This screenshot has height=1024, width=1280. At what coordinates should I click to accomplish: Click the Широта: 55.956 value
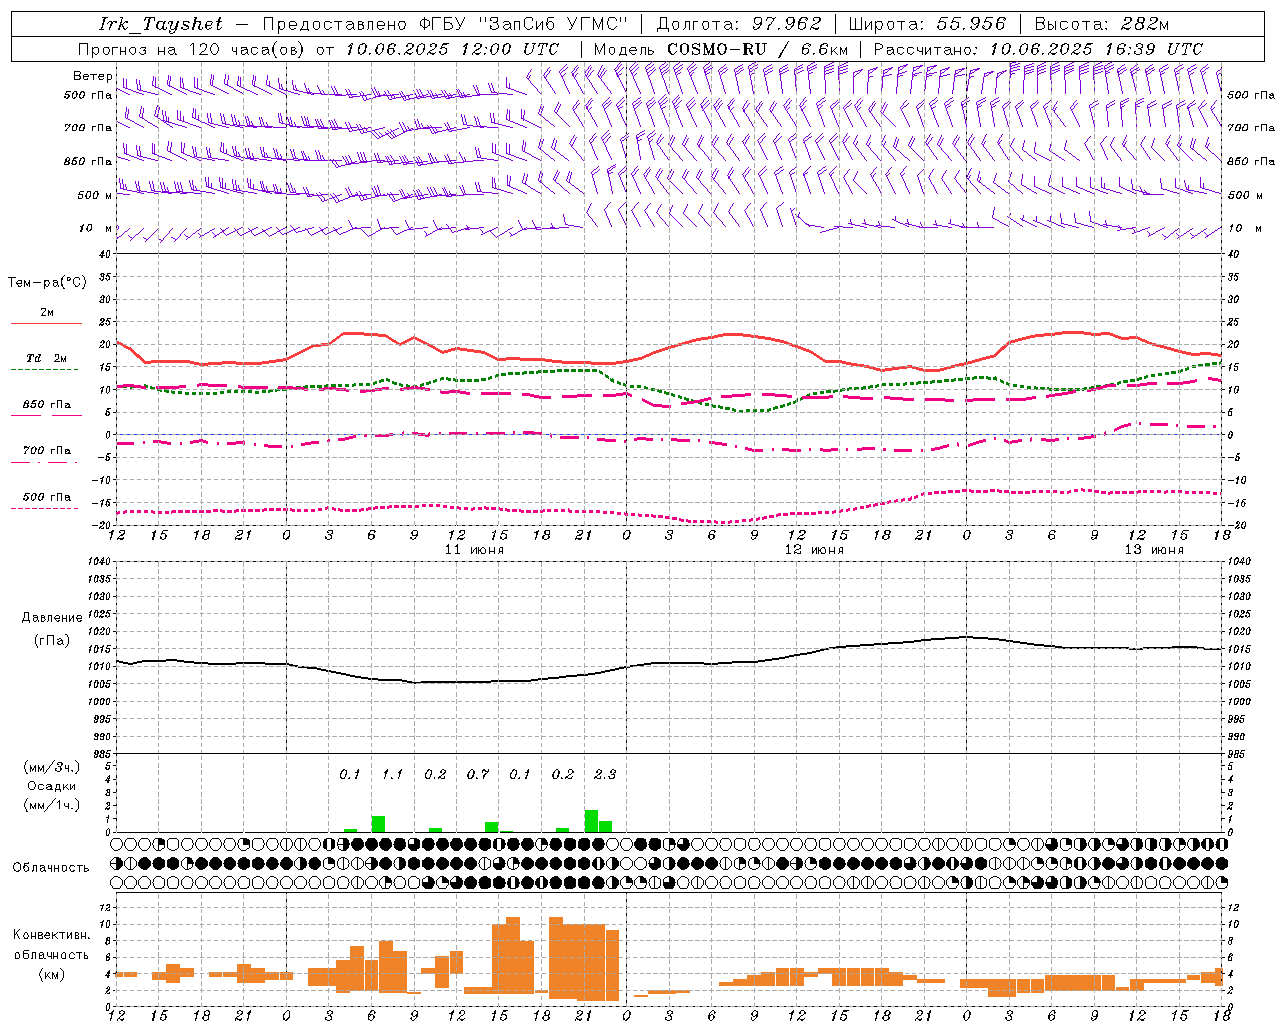[x=927, y=24]
